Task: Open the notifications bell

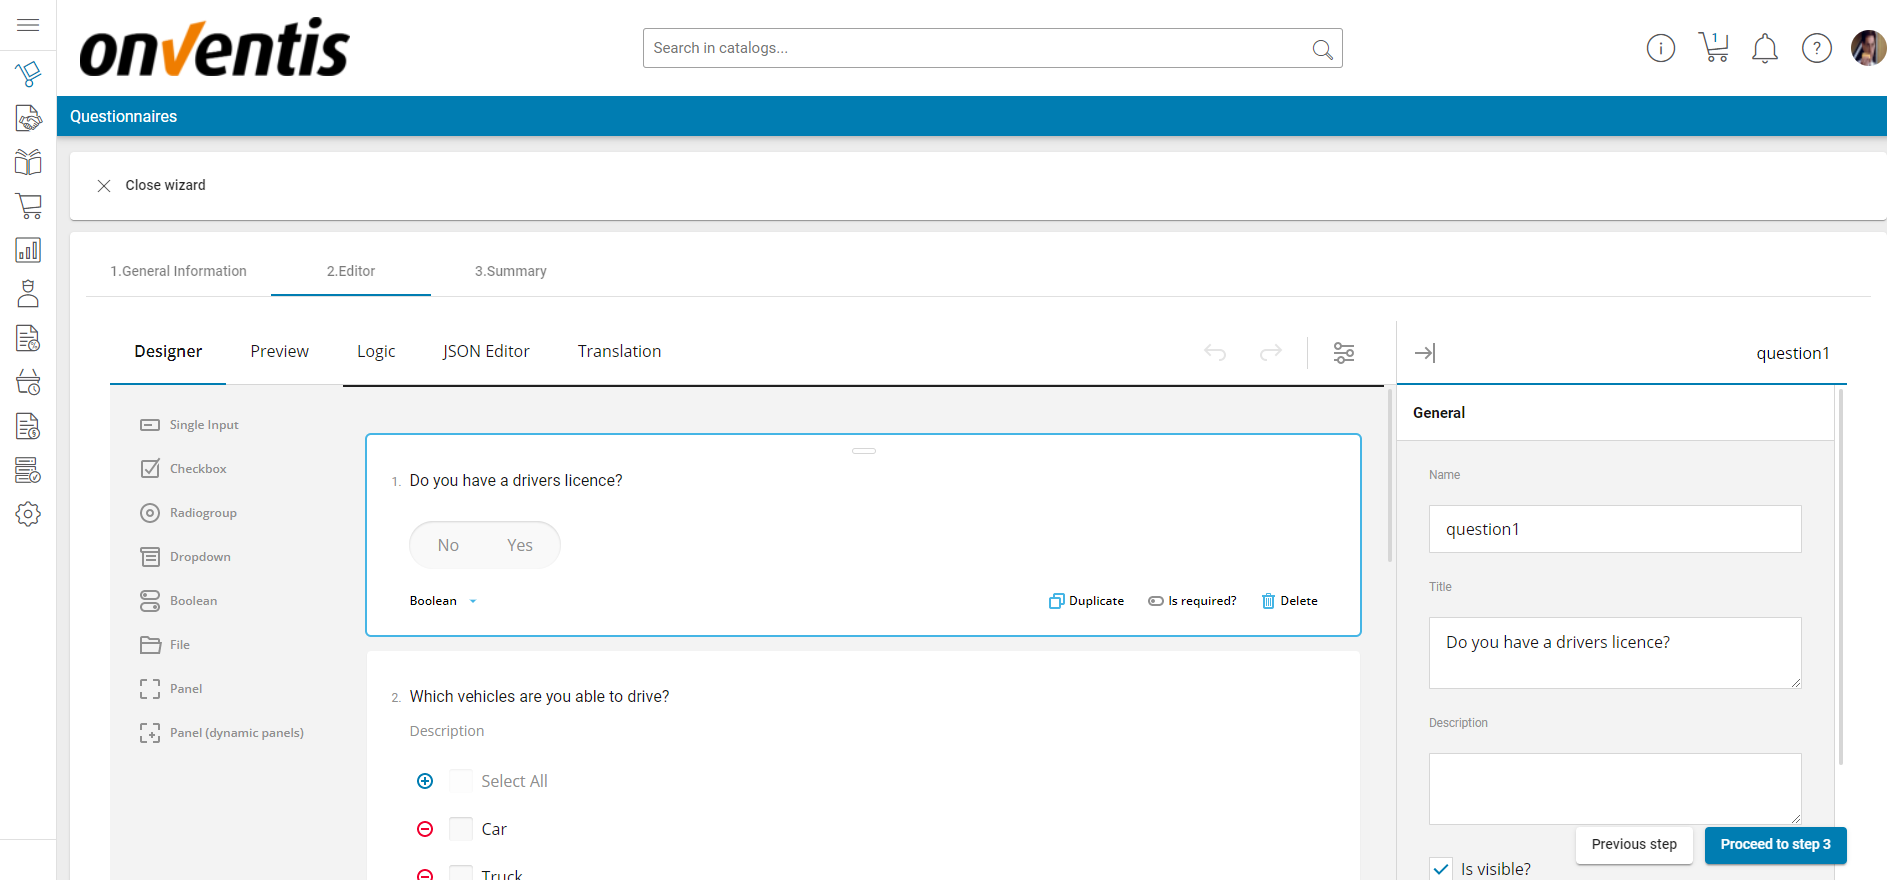Action: 1765,48
